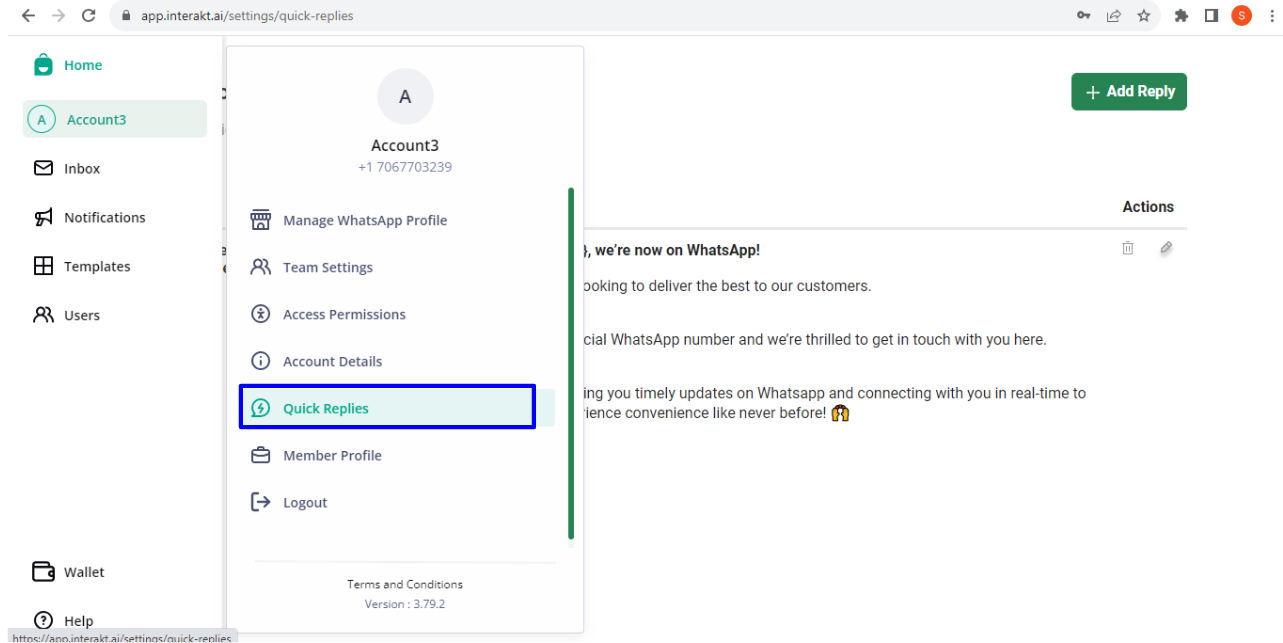The height and width of the screenshot is (643, 1283).
Task: Select Quick Replies from the menu
Action: point(325,408)
